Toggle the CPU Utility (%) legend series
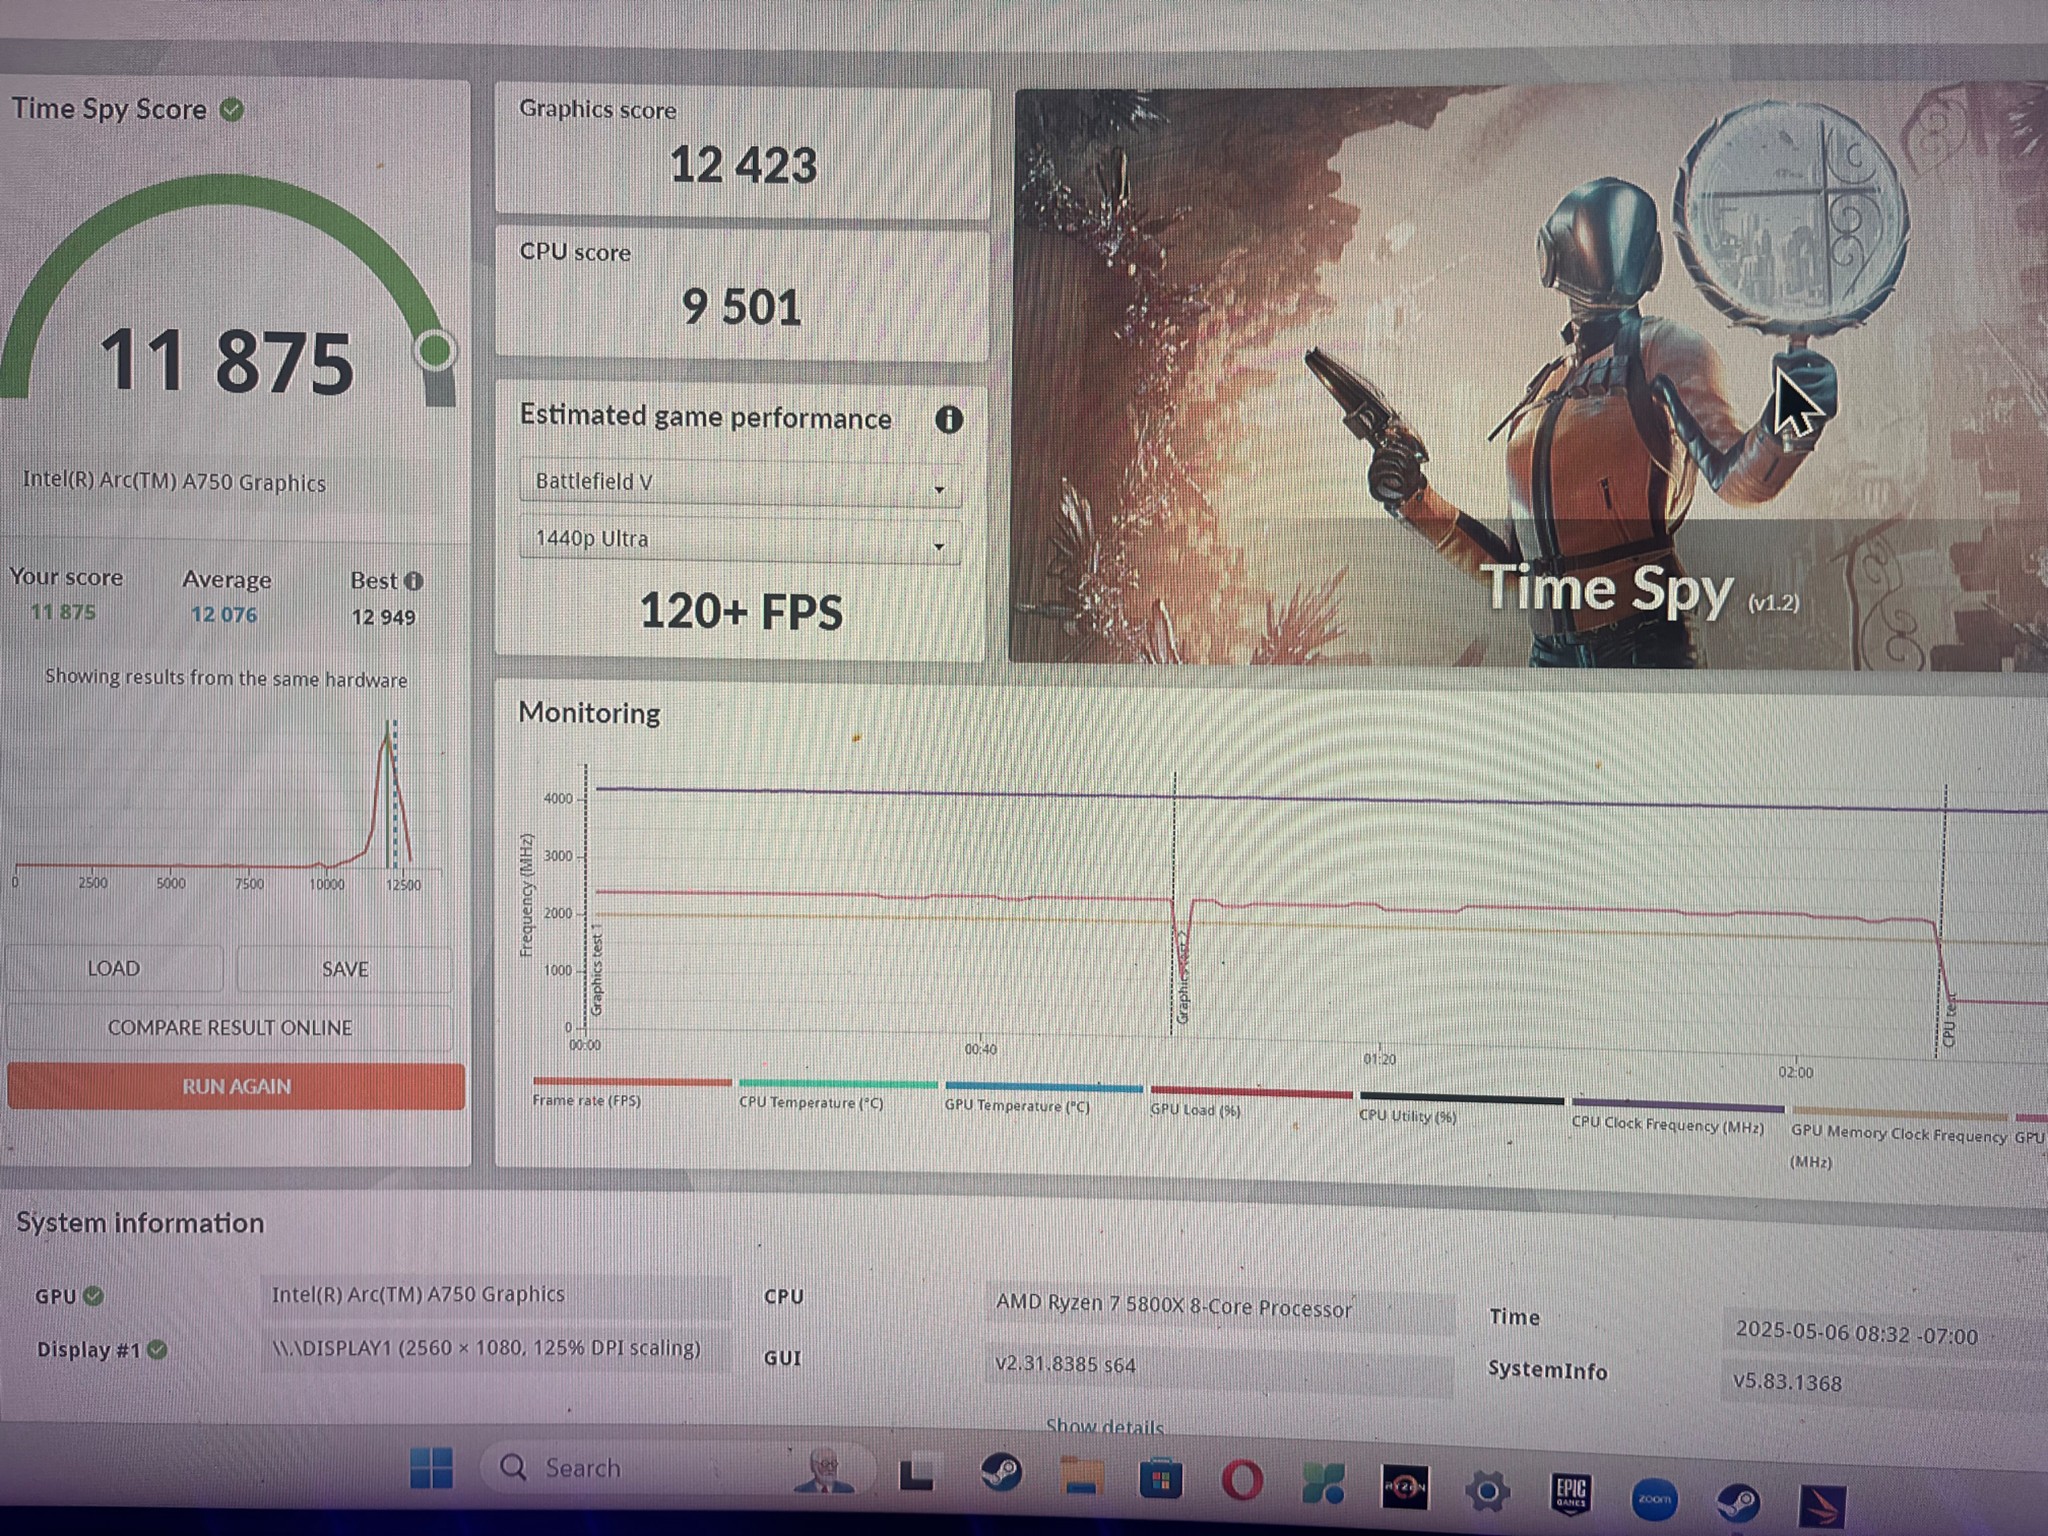This screenshot has height=1536, width=2048. 1461,1107
